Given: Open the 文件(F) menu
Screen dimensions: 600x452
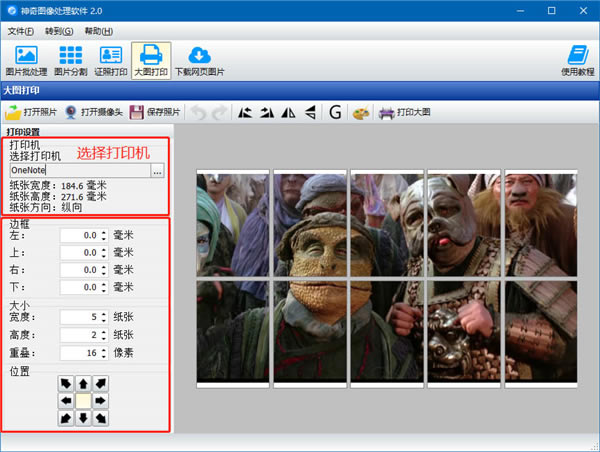Looking at the screenshot, I should (21, 32).
